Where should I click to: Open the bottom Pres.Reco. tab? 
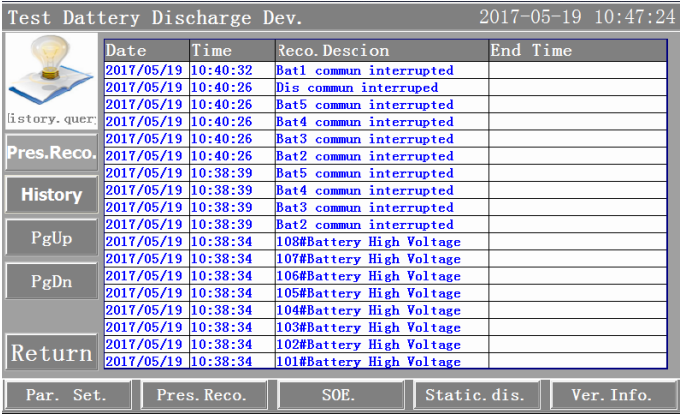pyautogui.click(x=202, y=395)
